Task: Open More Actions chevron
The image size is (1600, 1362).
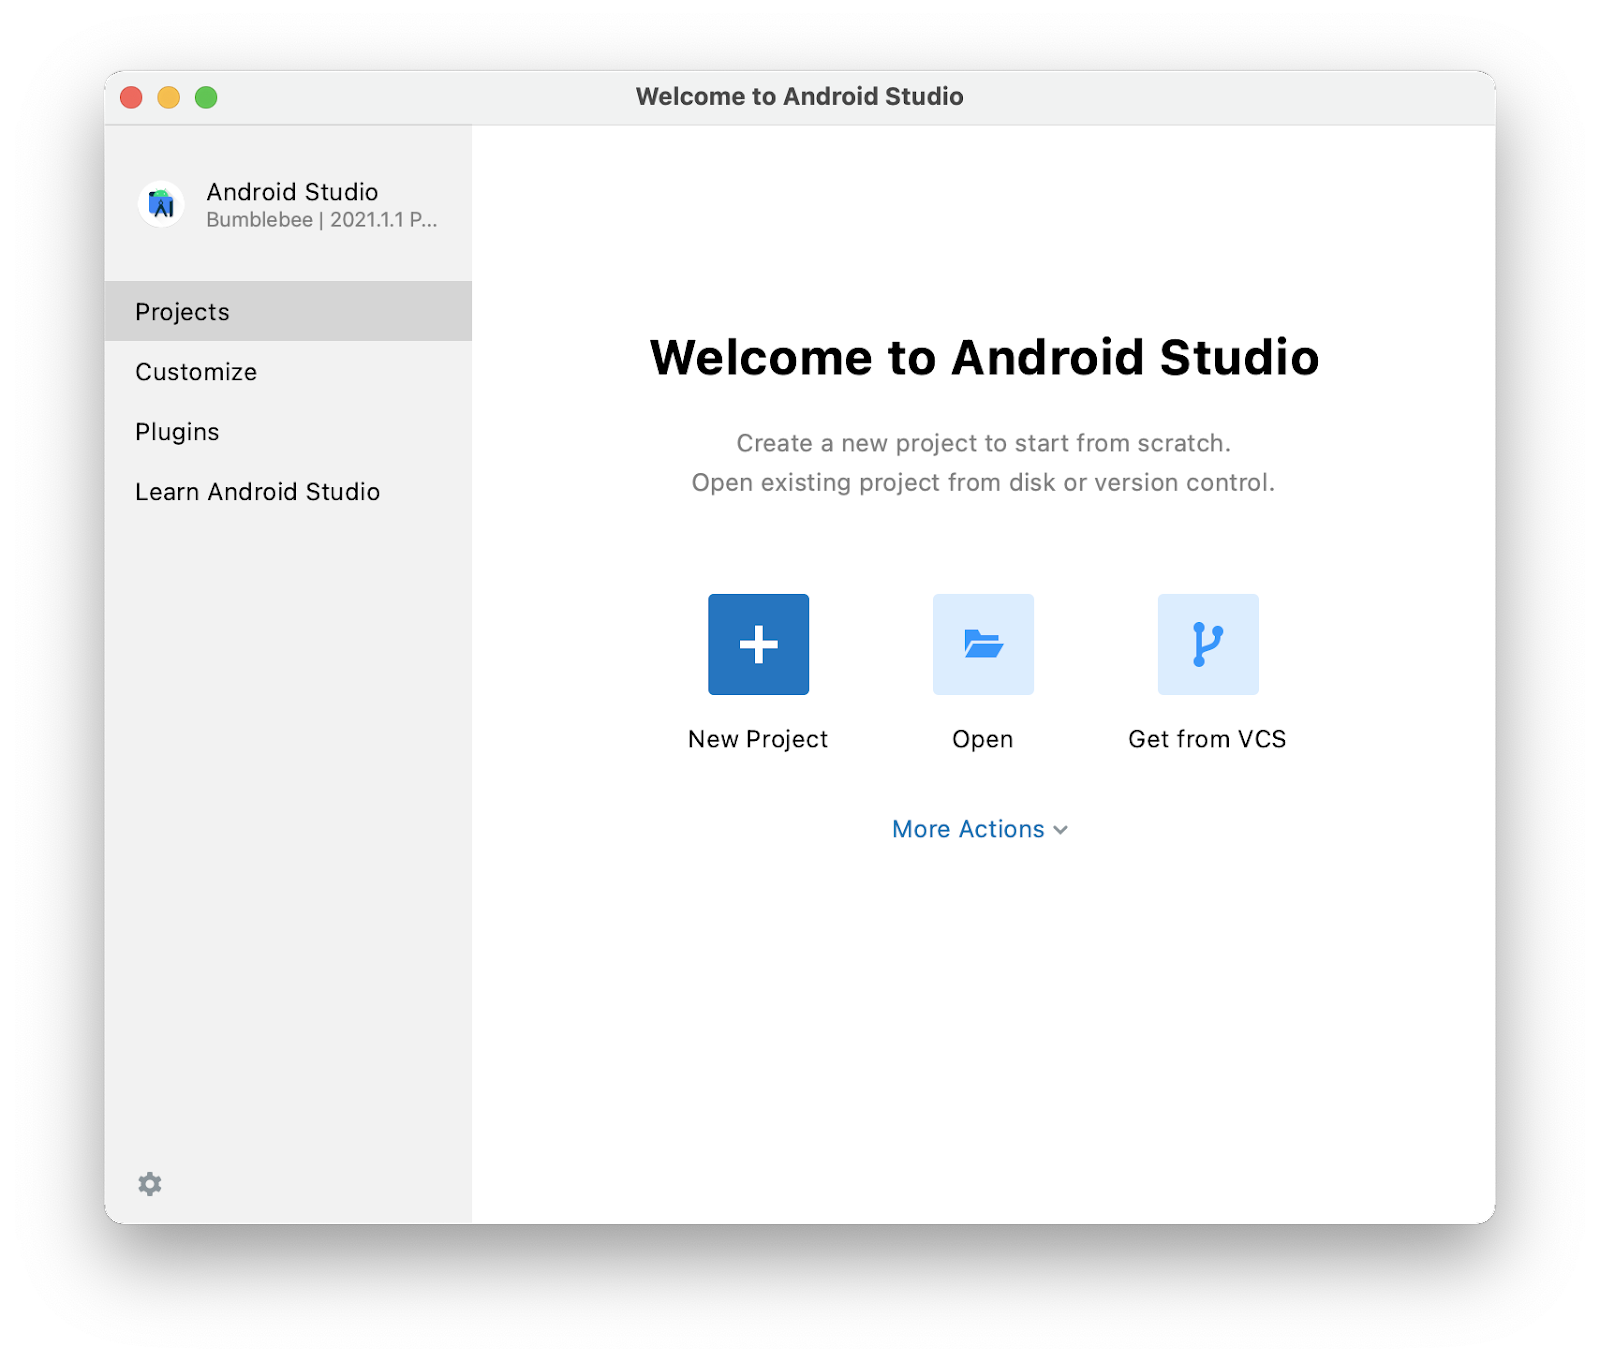Action: (1062, 830)
